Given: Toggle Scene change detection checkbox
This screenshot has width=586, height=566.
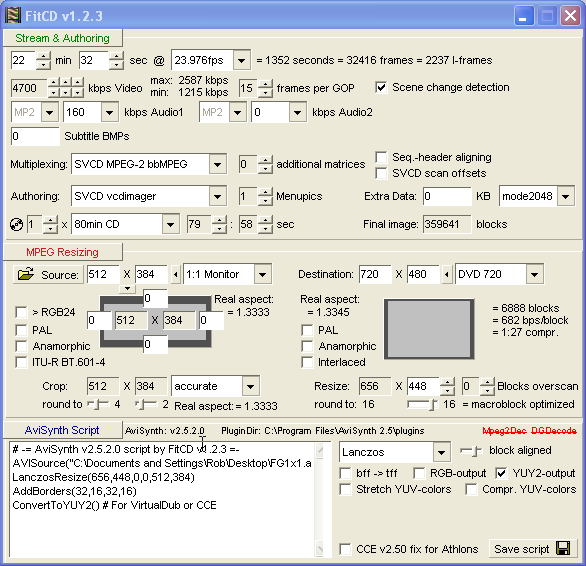Looking at the screenshot, I should click(x=381, y=87).
